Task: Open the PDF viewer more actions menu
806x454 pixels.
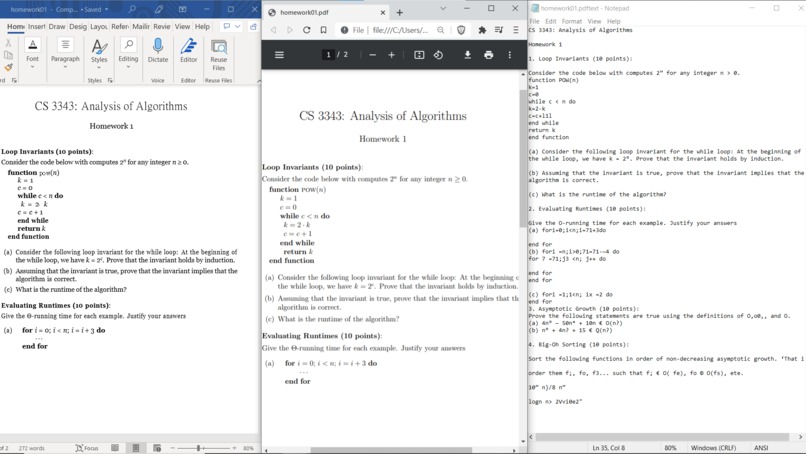Action: click(509, 55)
